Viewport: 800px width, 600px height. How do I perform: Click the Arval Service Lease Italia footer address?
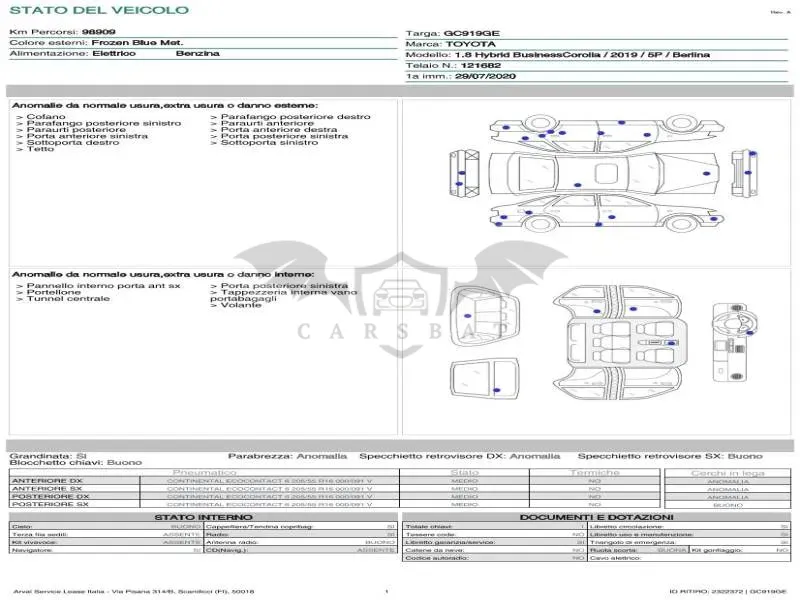134,592
